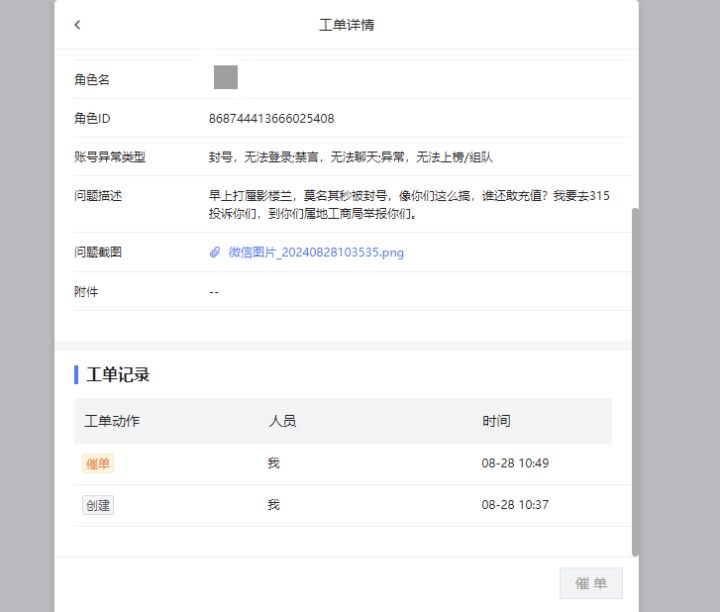Screen dimensions: 720x612
Task: Click the 08-28 10:49 time cell
Action: [515, 463]
